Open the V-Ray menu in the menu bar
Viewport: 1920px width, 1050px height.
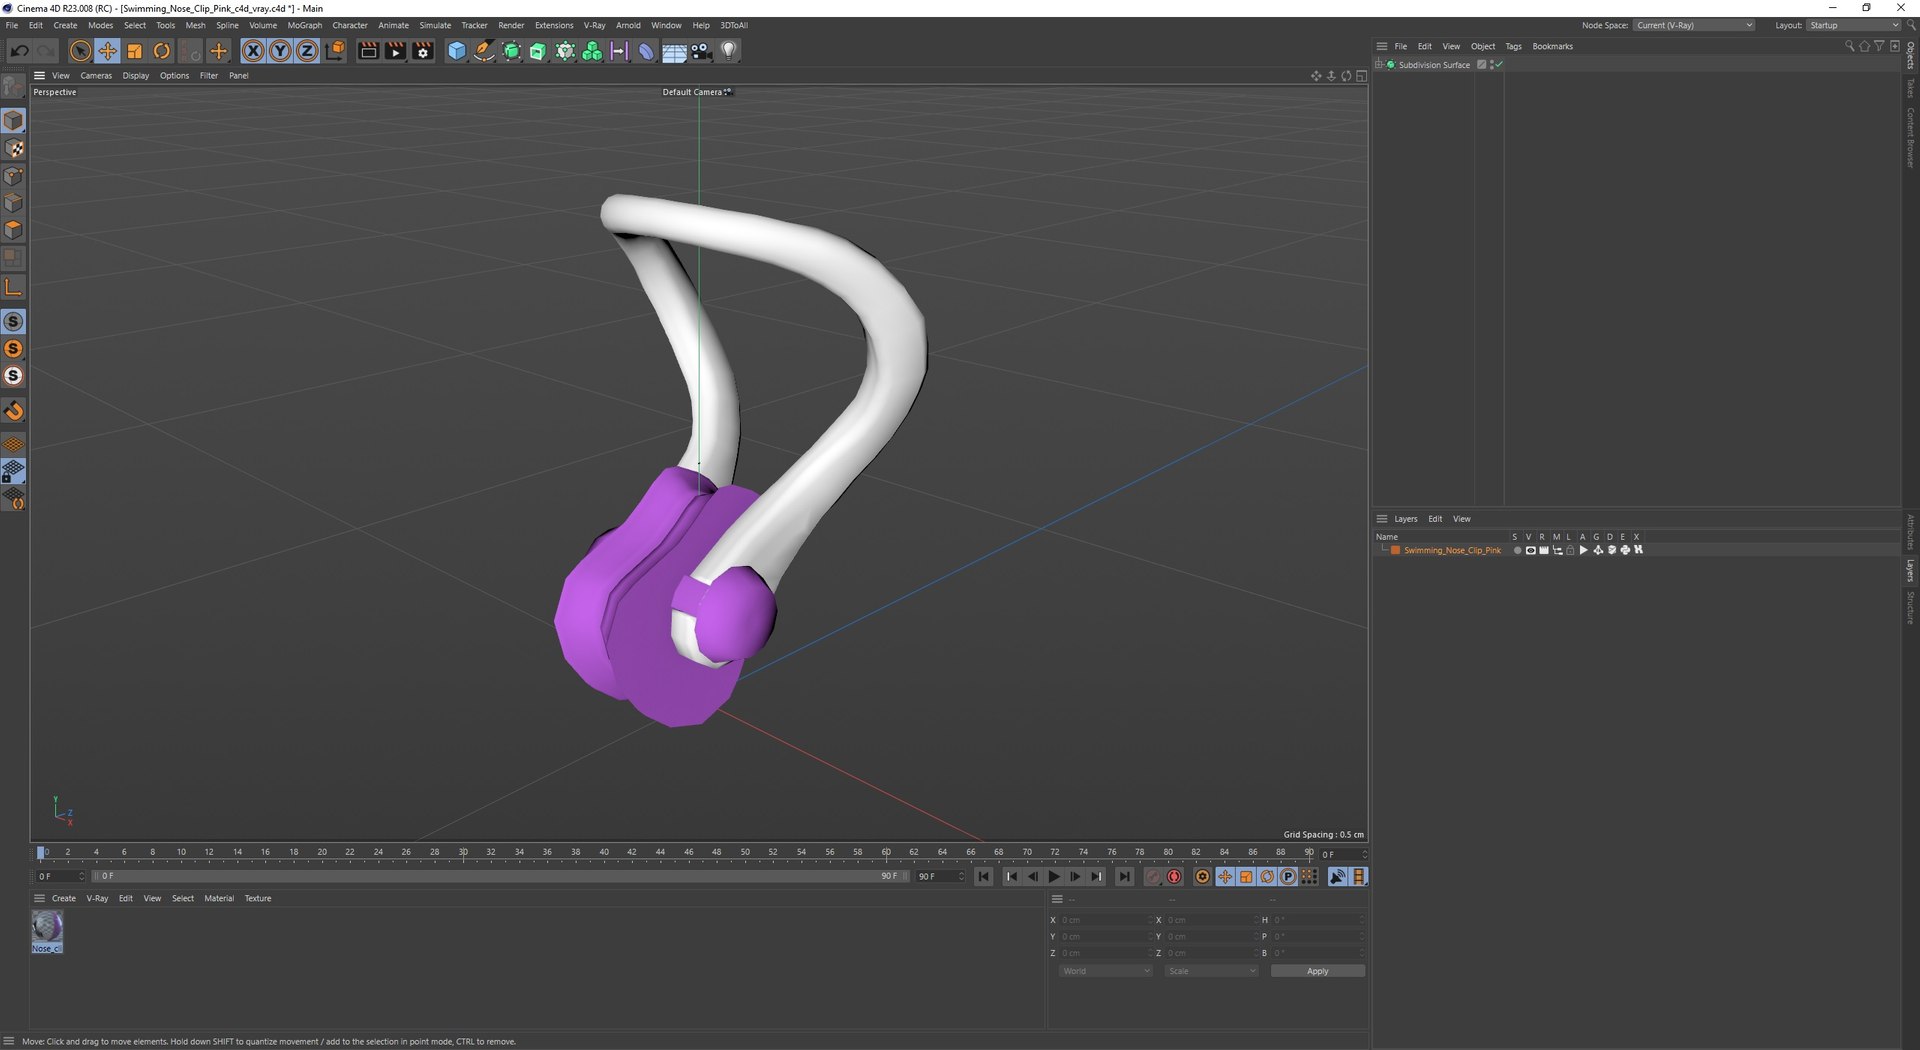tap(594, 25)
